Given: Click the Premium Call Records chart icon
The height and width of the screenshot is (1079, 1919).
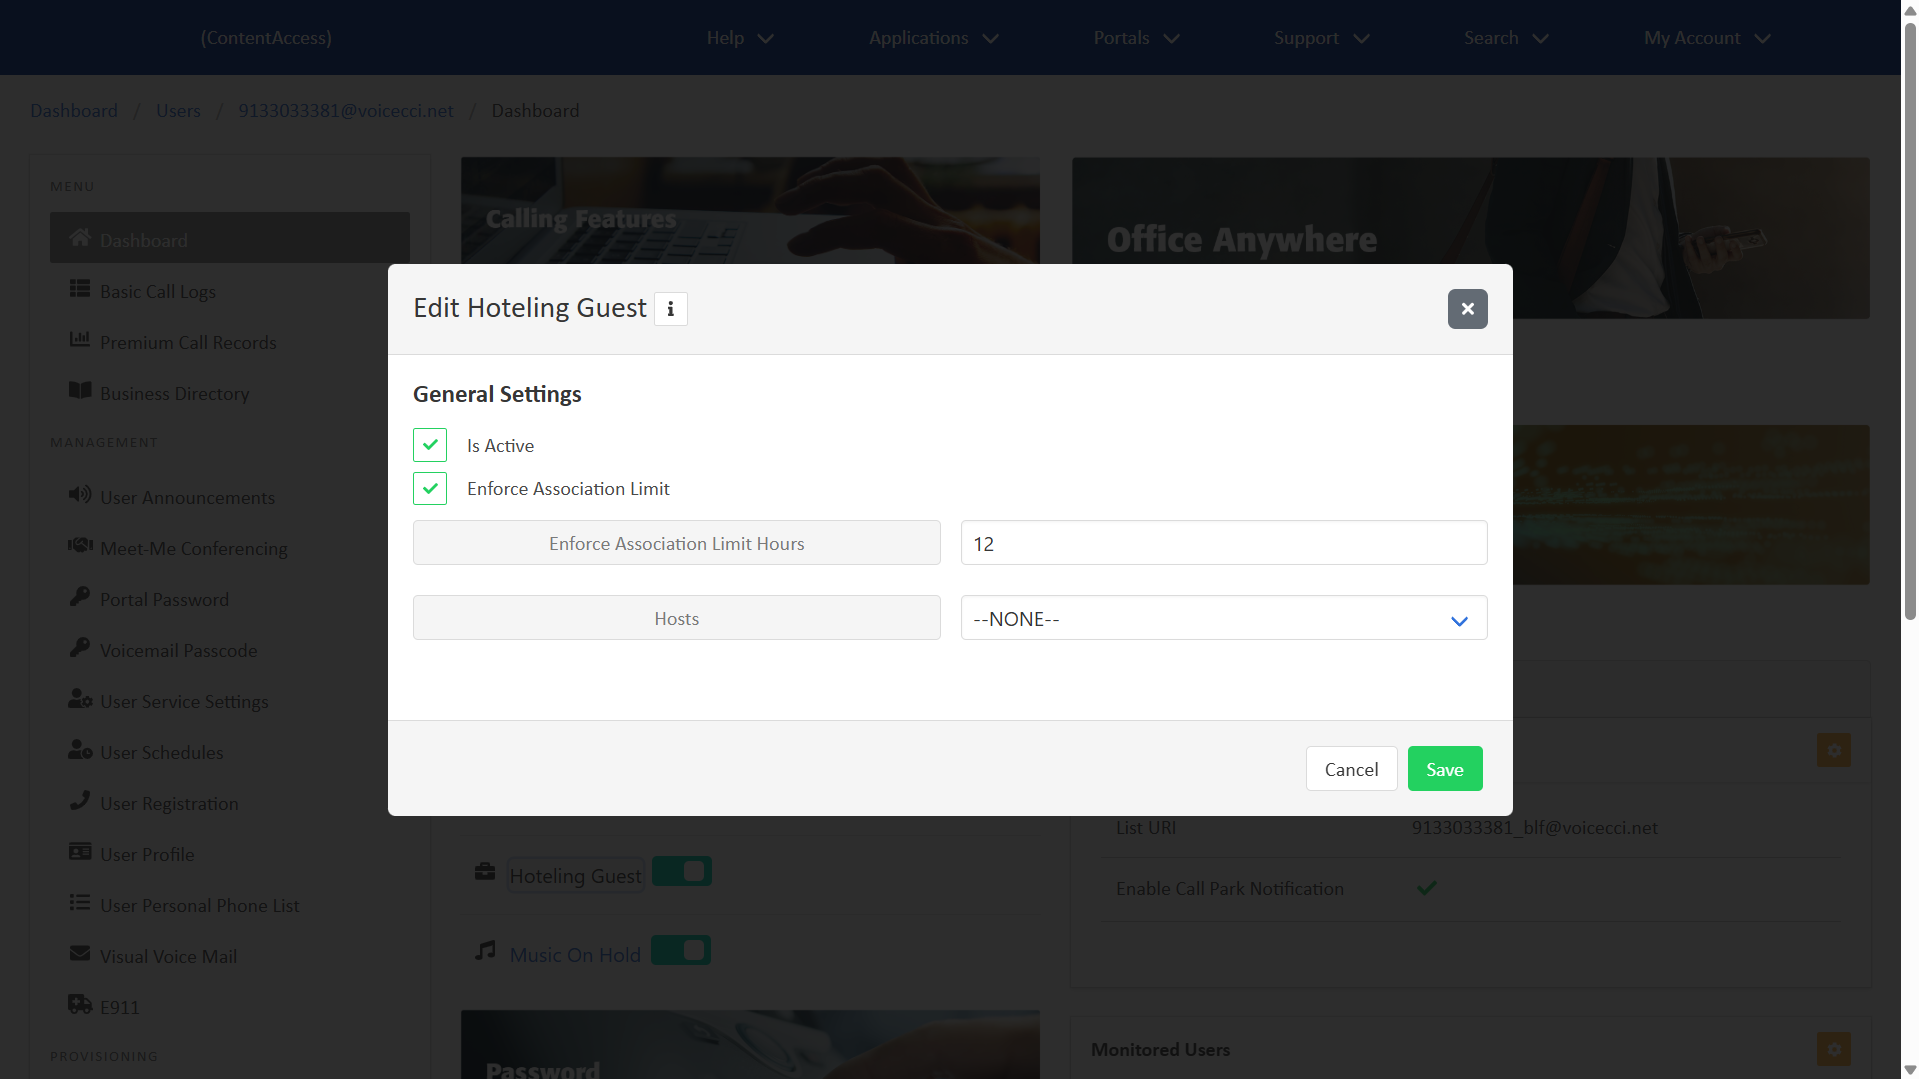Looking at the screenshot, I should pos(80,340).
